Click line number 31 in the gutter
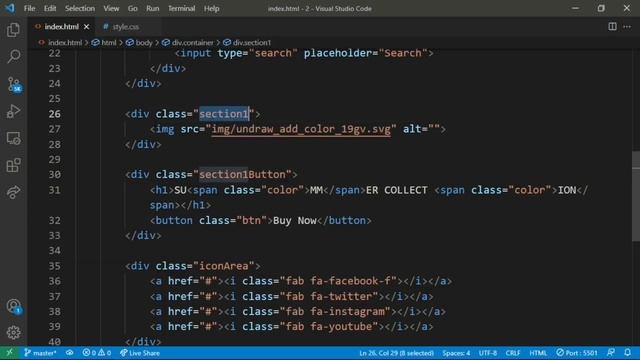Screen dimensions: 640x360 pyautogui.click(x=54, y=190)
